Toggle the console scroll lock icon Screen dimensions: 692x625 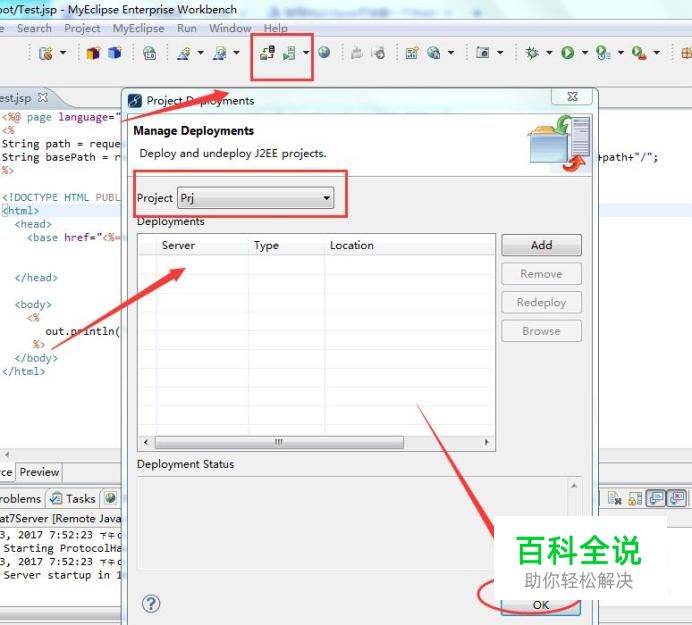click(x=635, y=499)
